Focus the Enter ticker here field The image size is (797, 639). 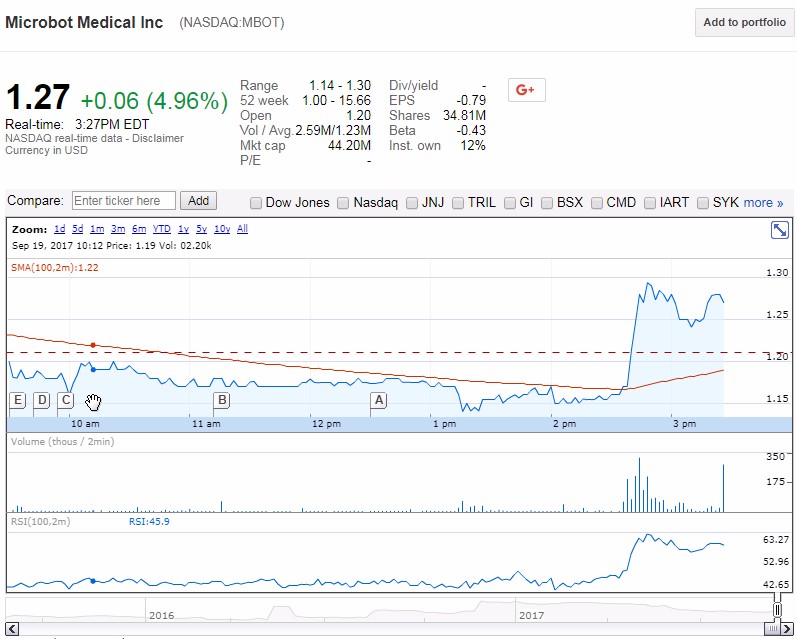(124, 201)
